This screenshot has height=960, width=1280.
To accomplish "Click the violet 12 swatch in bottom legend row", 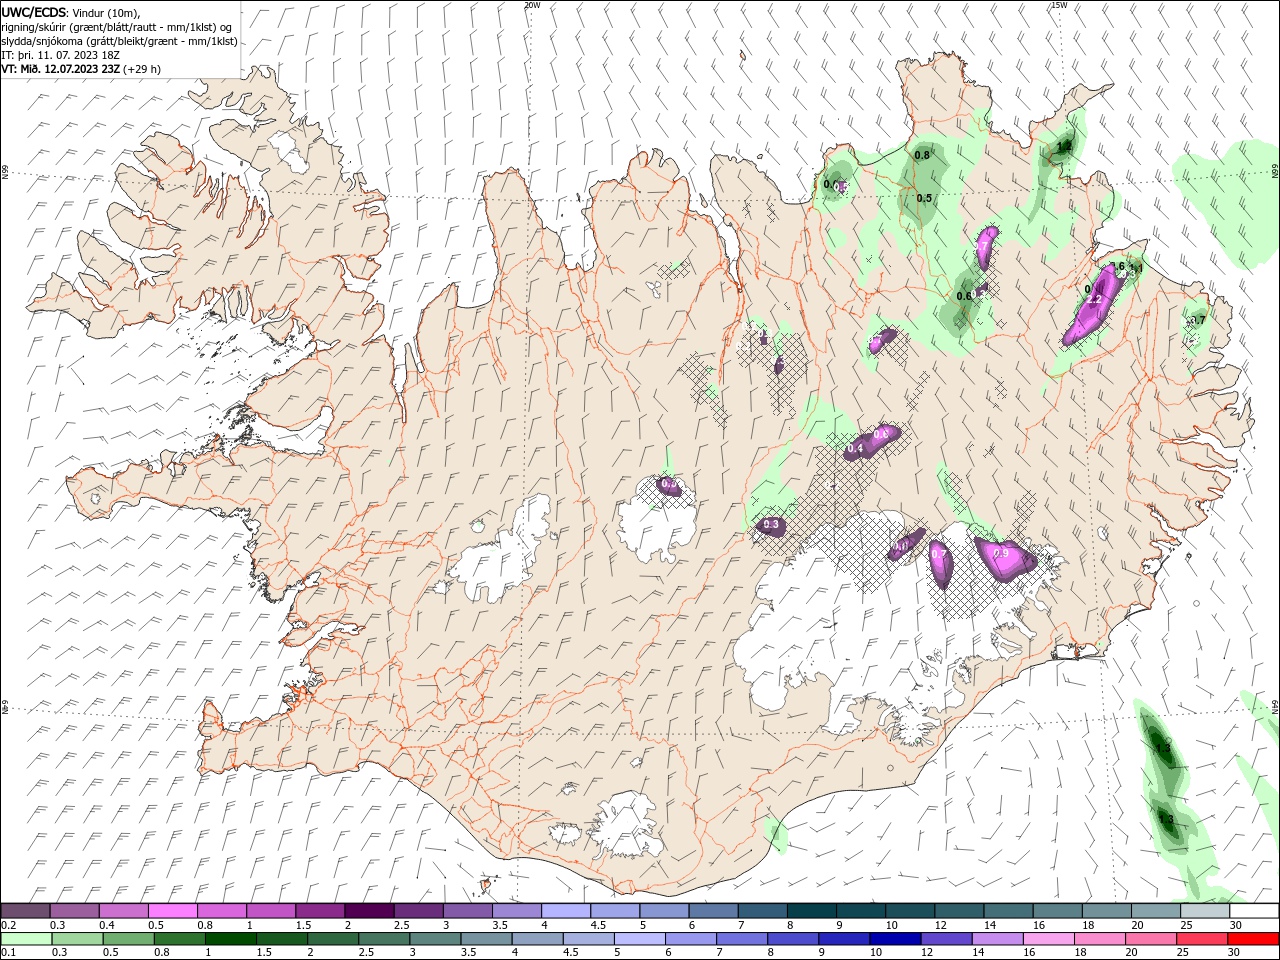I will click(x=945, y=939).
